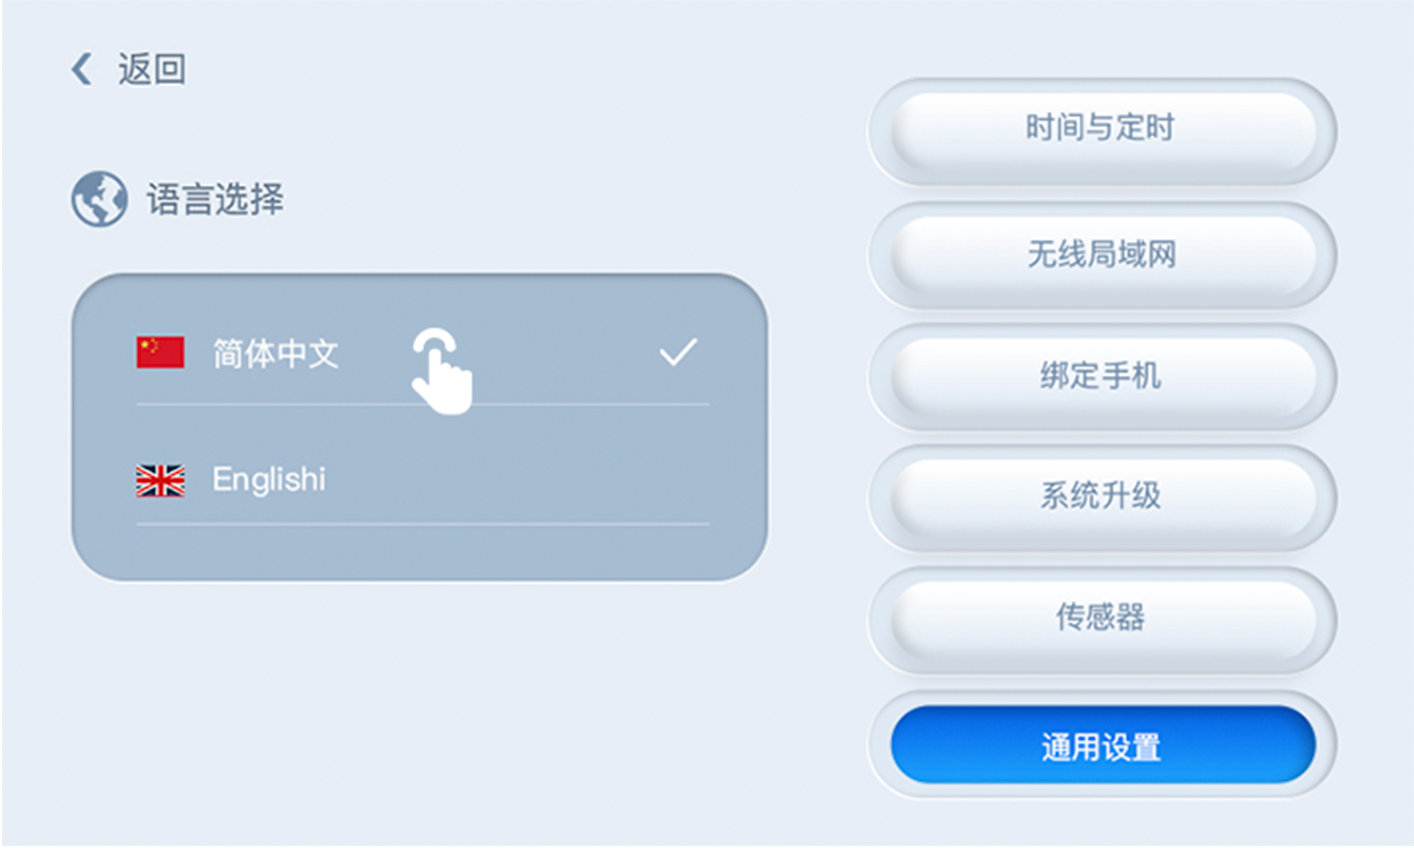Click the Chinese flag icon
The image size is (1414, 848).
(160, 352)
